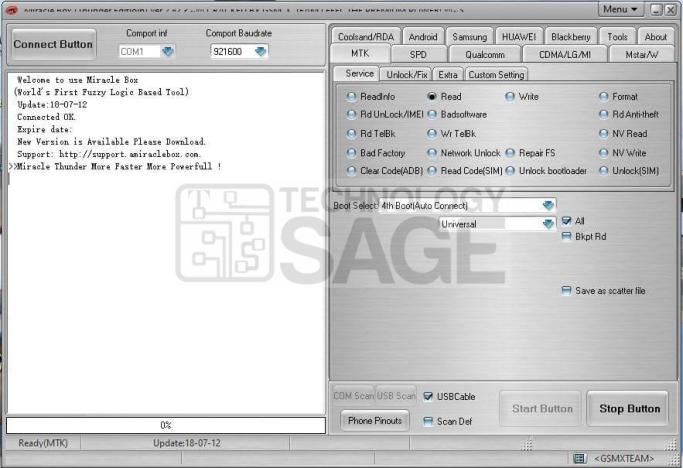Click the Start Button
The width and height of the screenshot is (683, 468).
pos(542,409)
